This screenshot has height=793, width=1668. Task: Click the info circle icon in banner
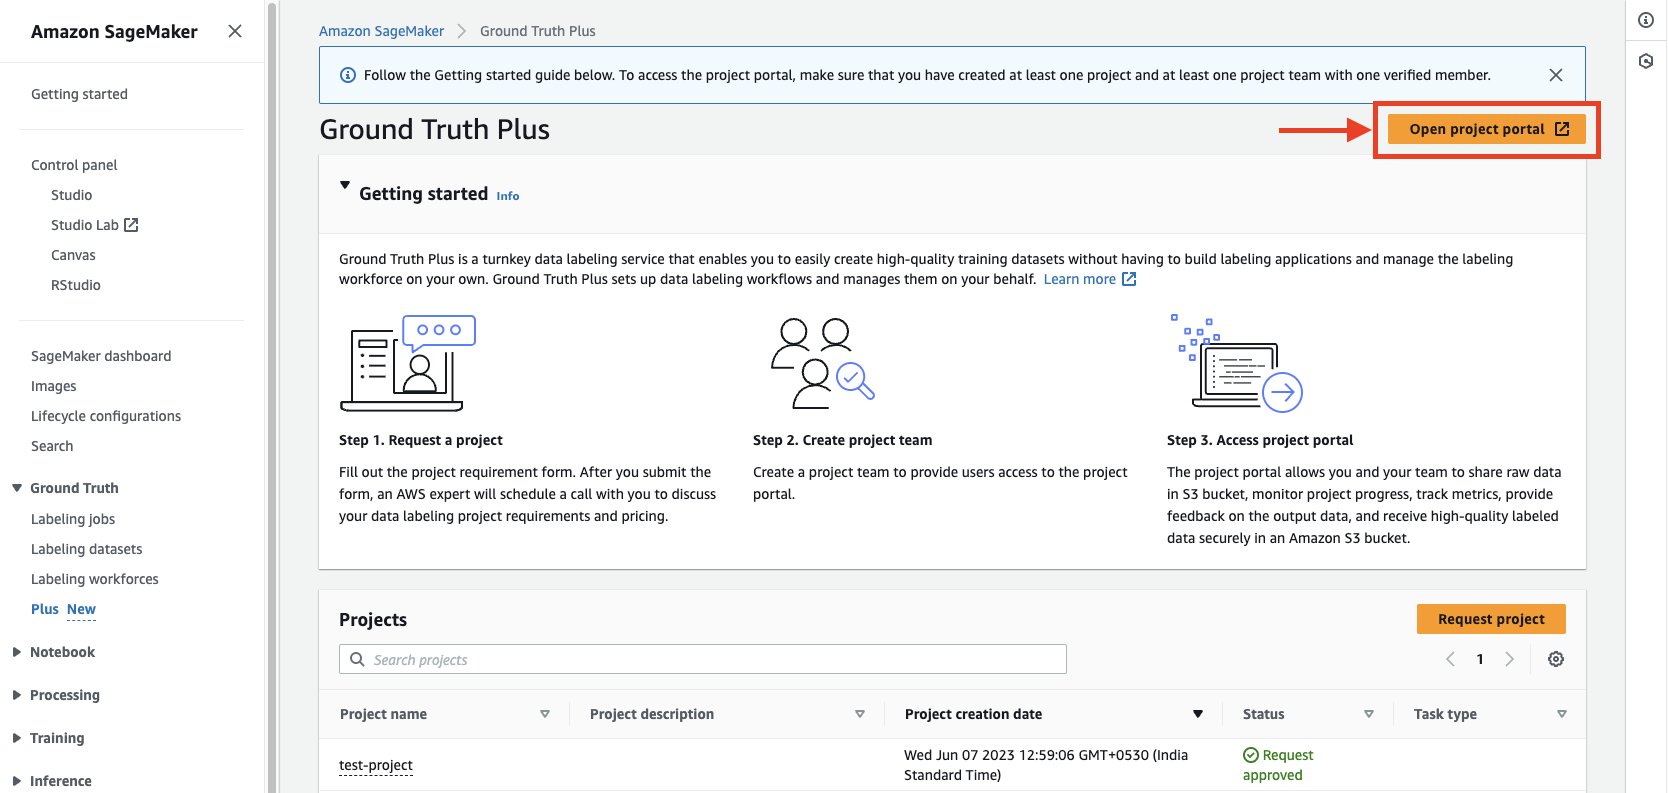point(348,75)
